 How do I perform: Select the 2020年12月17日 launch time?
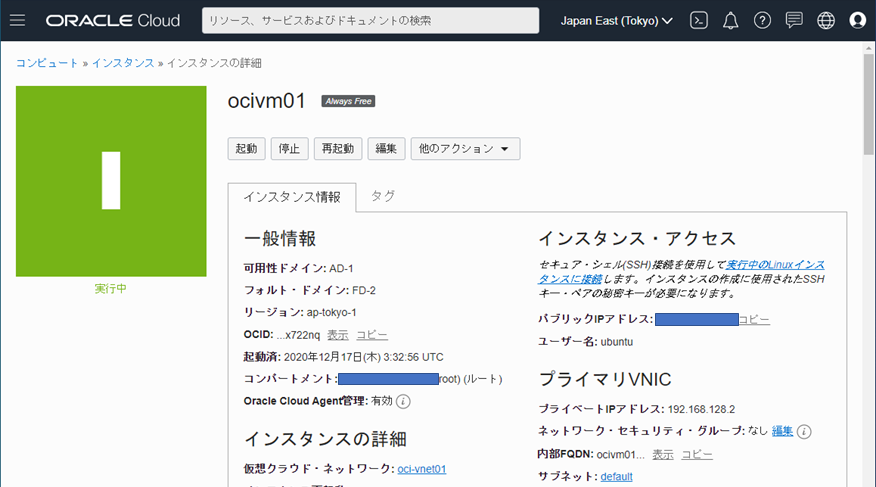(x=364, y=357)
